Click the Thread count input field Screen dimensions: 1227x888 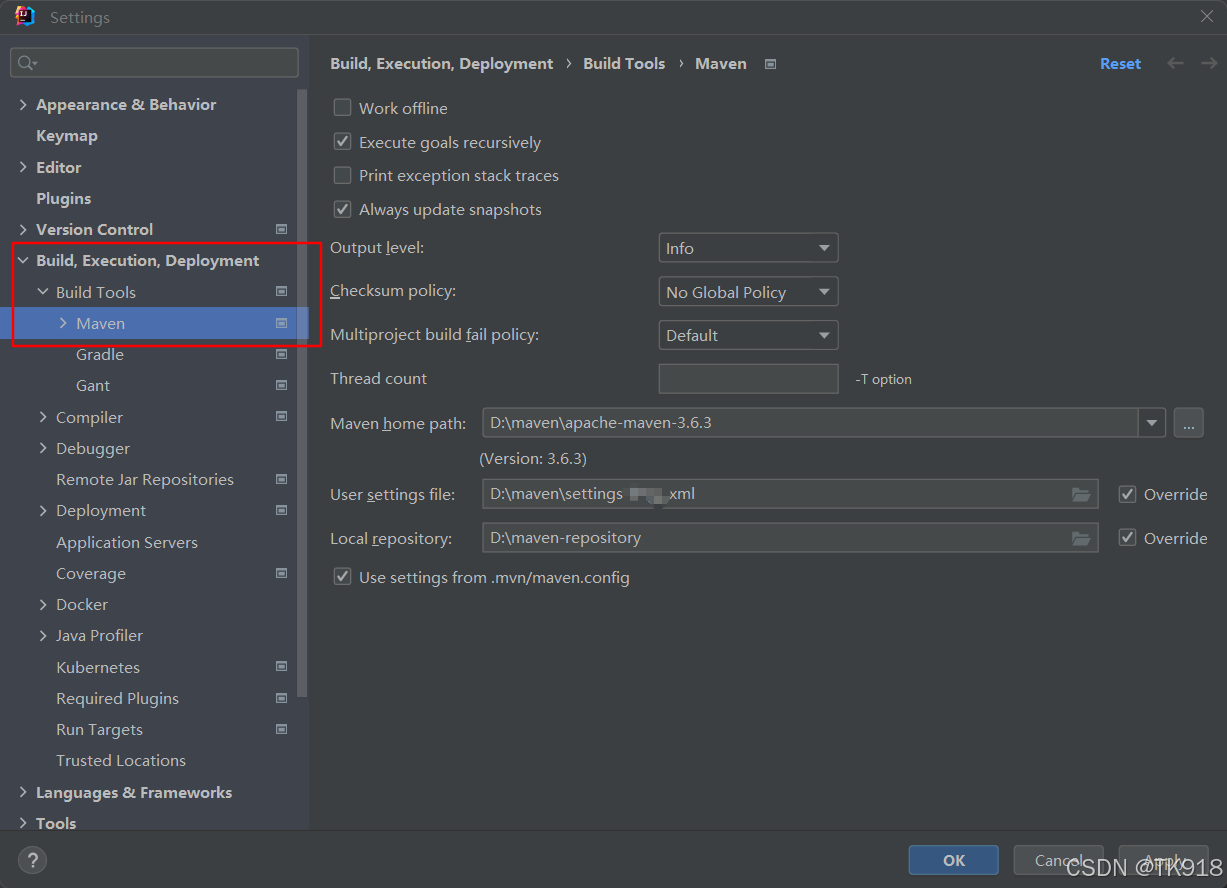click(748, 379)
